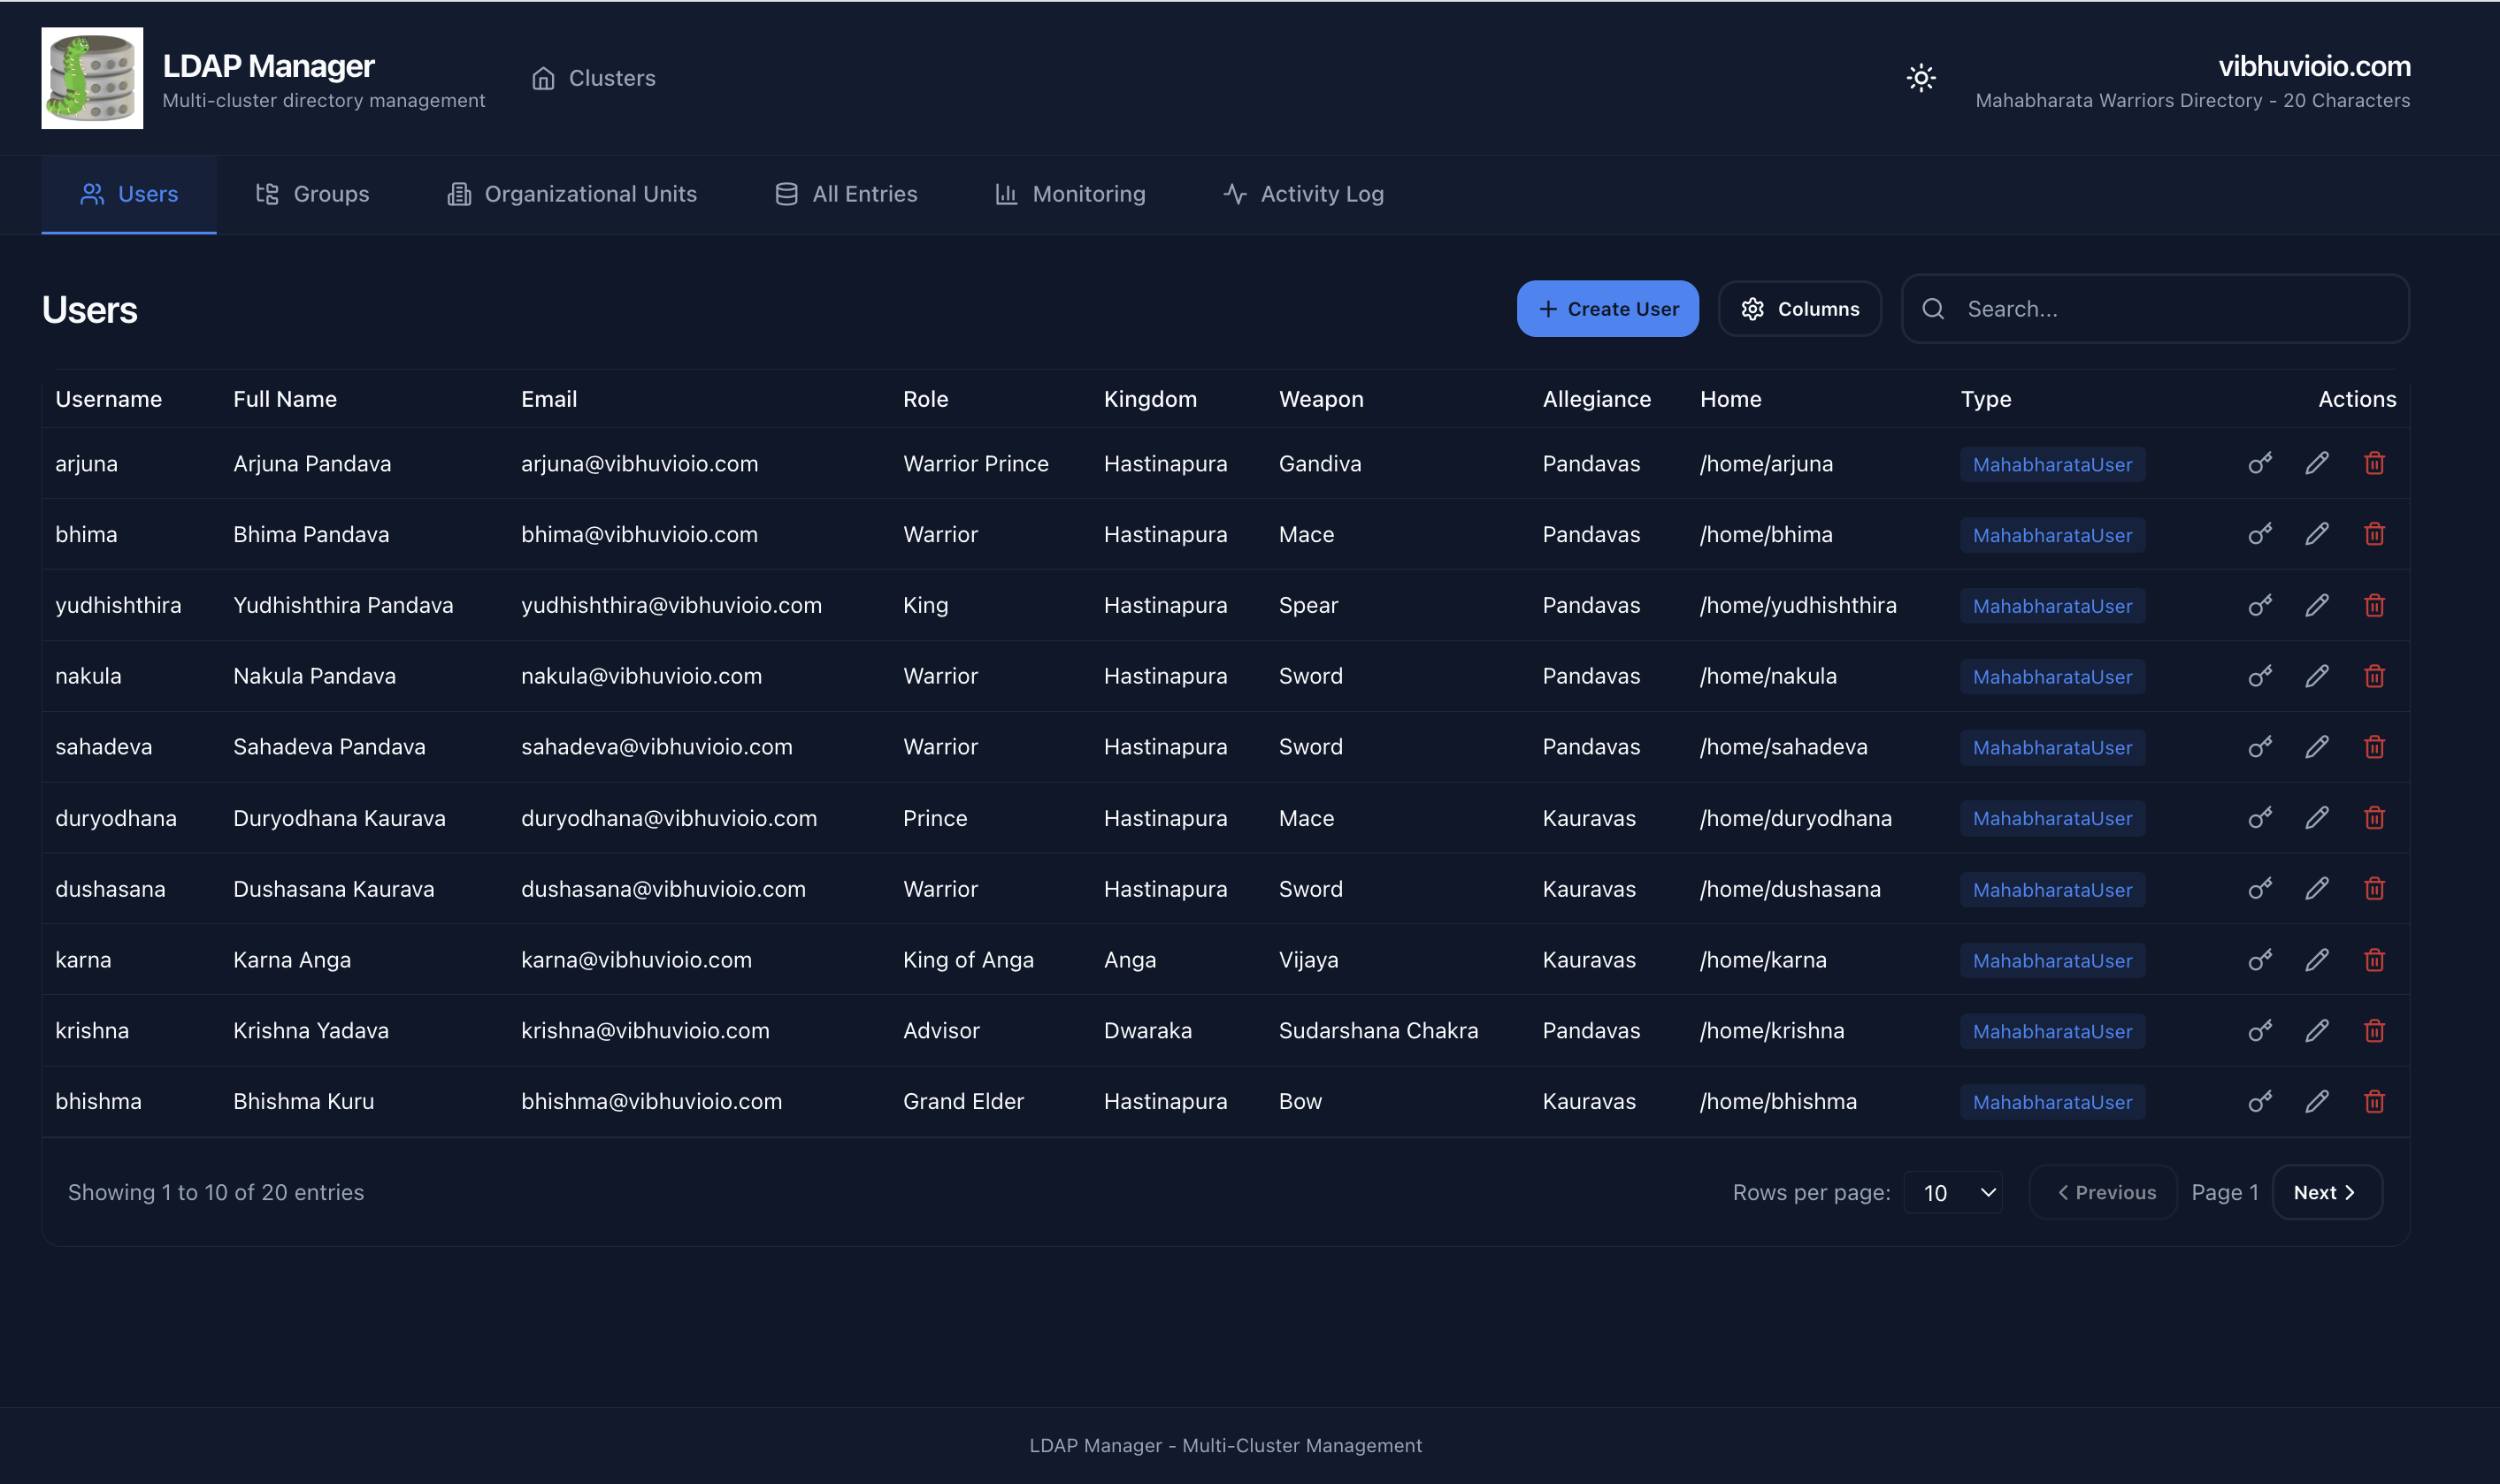This screenshot has width=2500, height=1484.
Task: Toggle light theme with sun icon
Action: [x=1921, y=77]
